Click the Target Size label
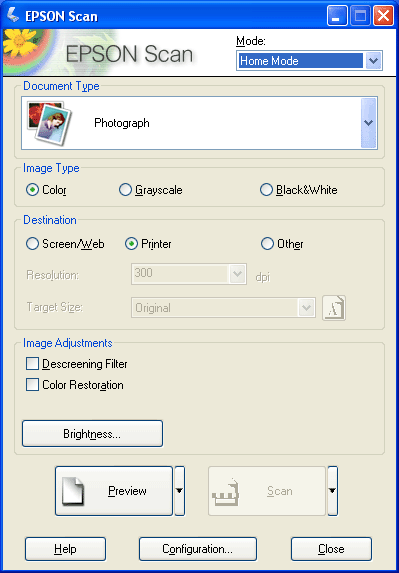The width and height of the screenshot is (399, 573). pos(55,307)
